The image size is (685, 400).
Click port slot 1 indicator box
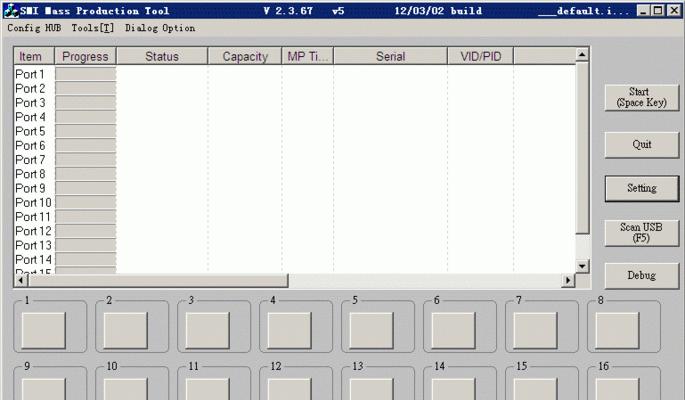tap(44, 331)
